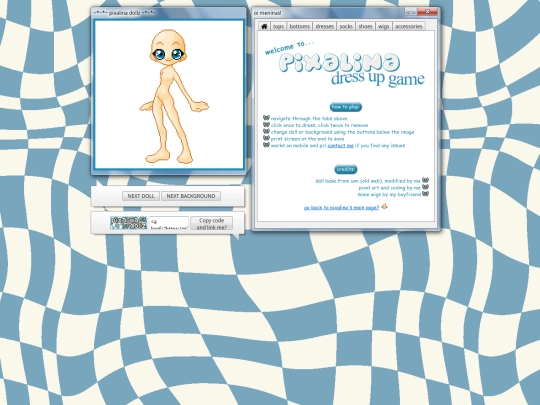The width and height of the screenshot is (540, 405).
Task: Open 'go back to pixalina's main page' link
Action: click(x=341, y=208)
